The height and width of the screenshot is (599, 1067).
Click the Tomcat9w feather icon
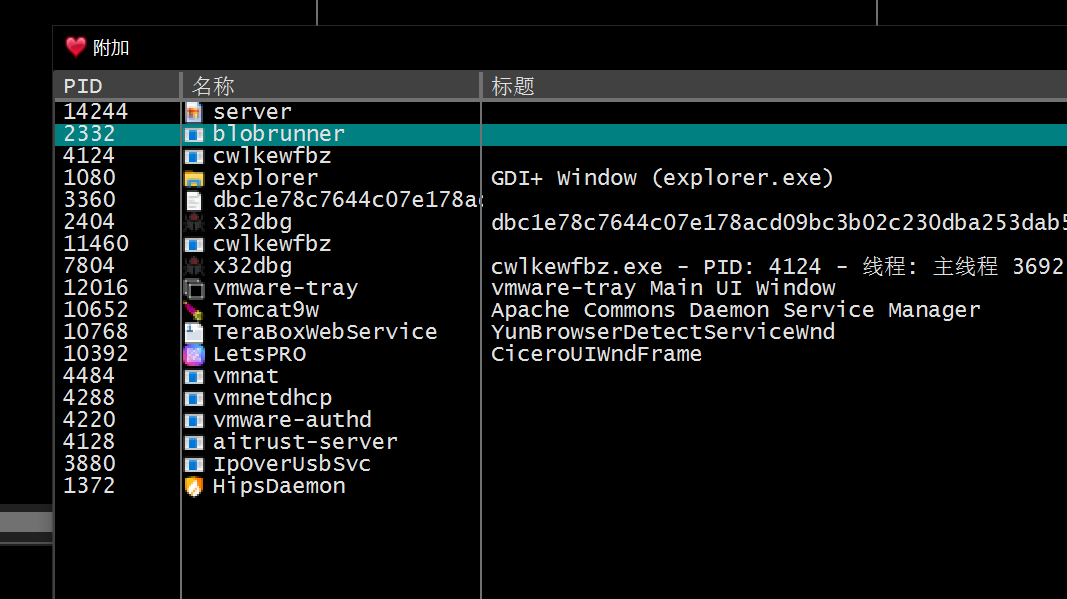click(194, 310)
